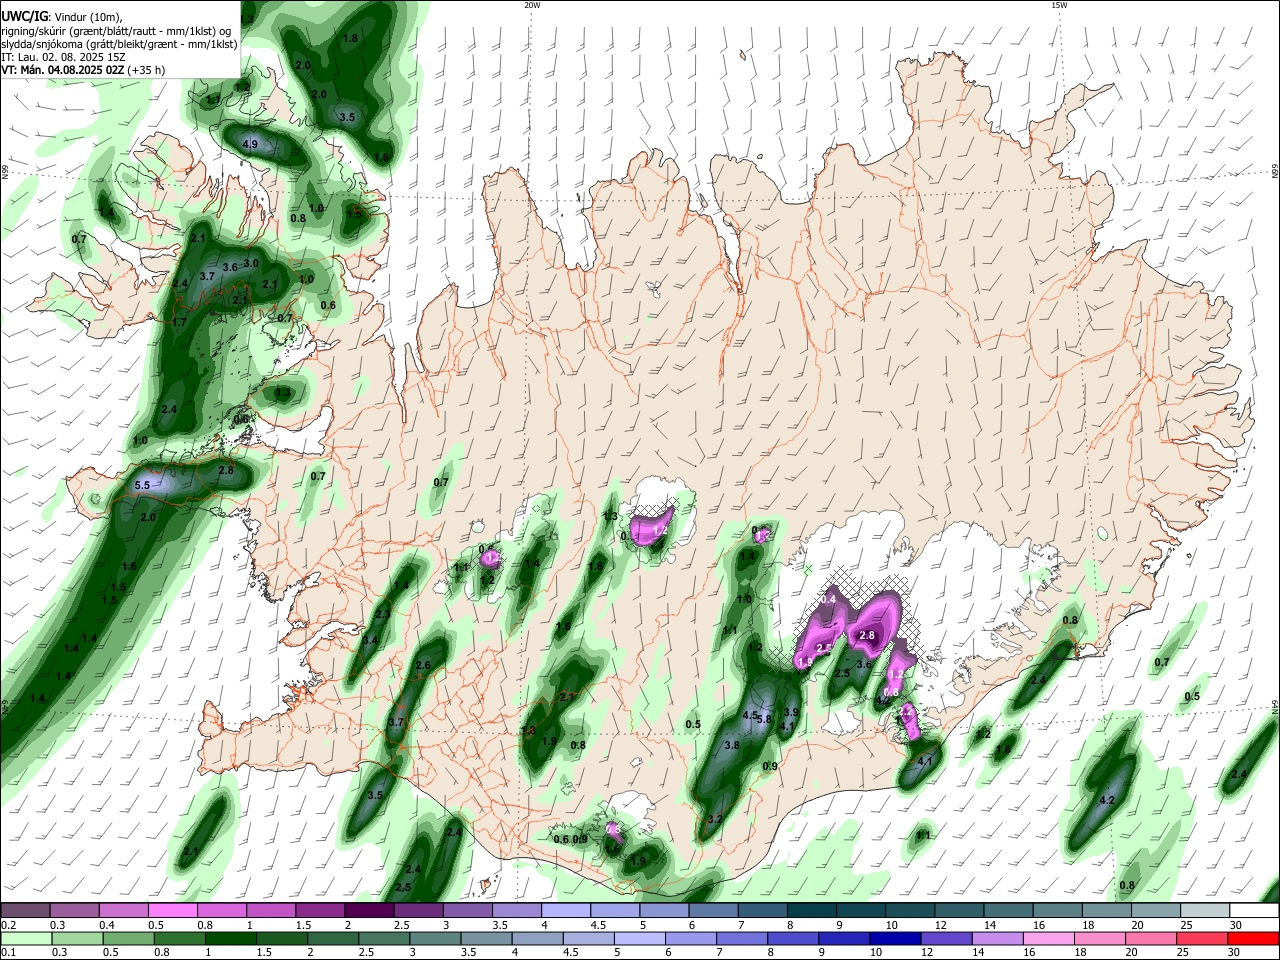Pick the magenta 1–1.5 snow legend swatch
This screenshot has height=960, width=1280.
270,911
